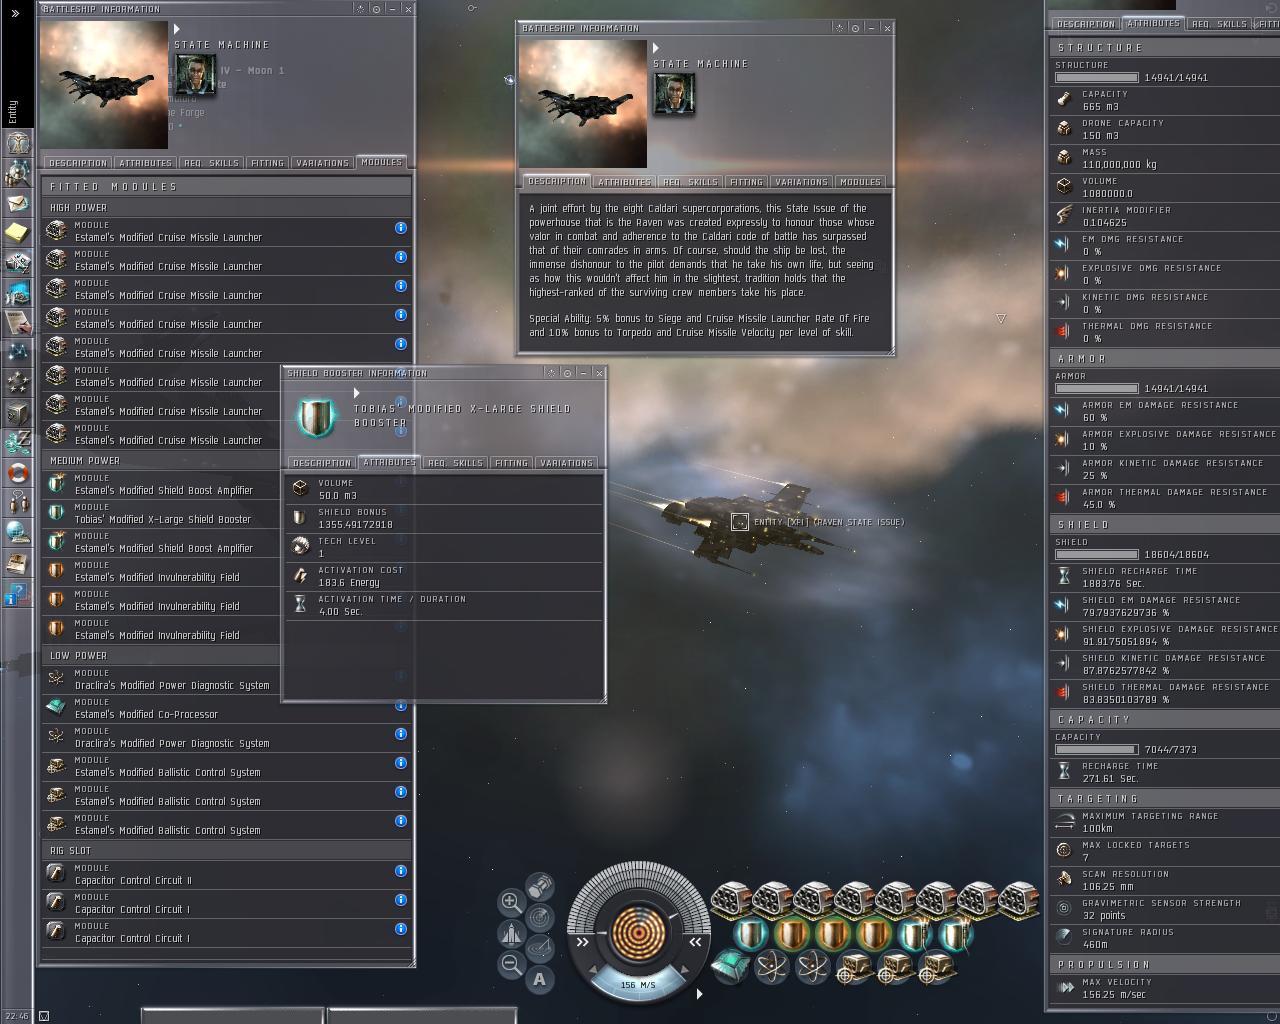Open the Modules tab in the left Battleship window
The image size is (1280, 1024).
point(381,162)
